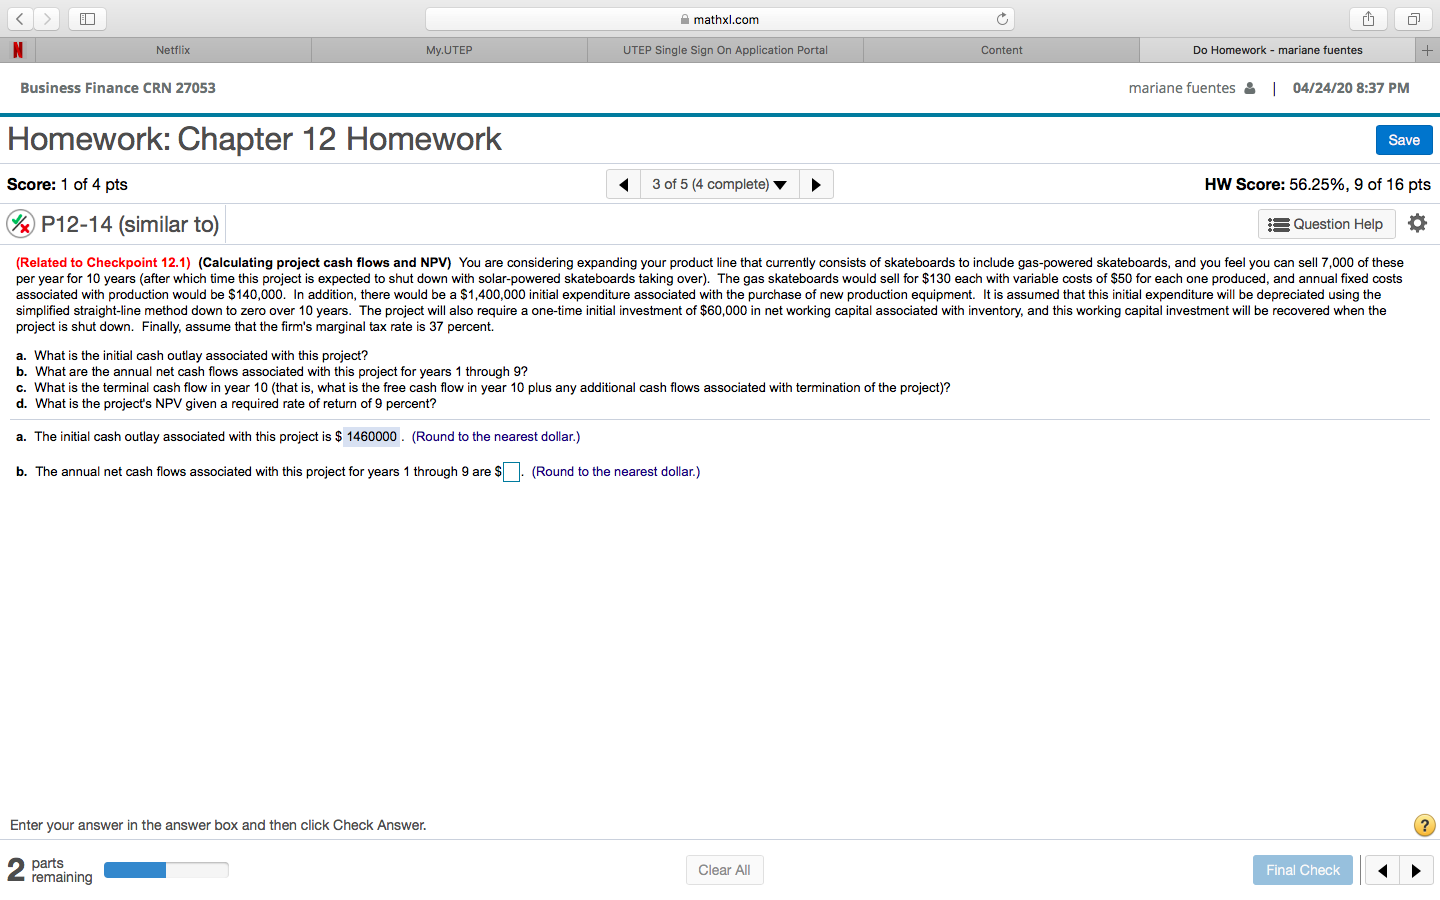1440x900 pixels.
Task: Reload the mathxl.com page
Action: click(1001, 18)
